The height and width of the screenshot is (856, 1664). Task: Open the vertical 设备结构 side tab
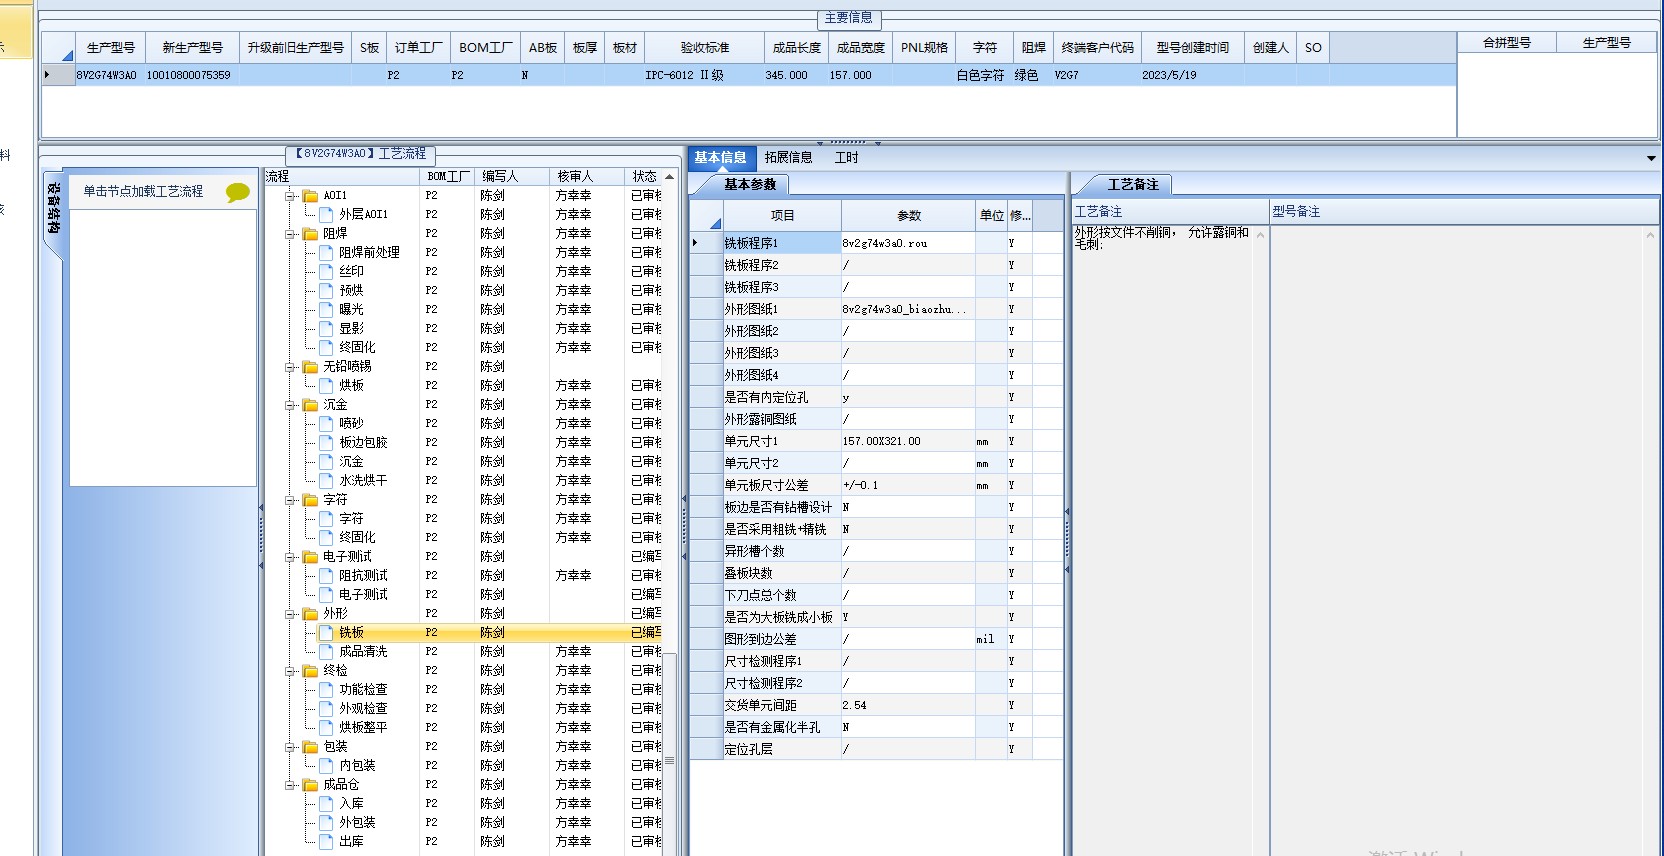coord(54,209)
